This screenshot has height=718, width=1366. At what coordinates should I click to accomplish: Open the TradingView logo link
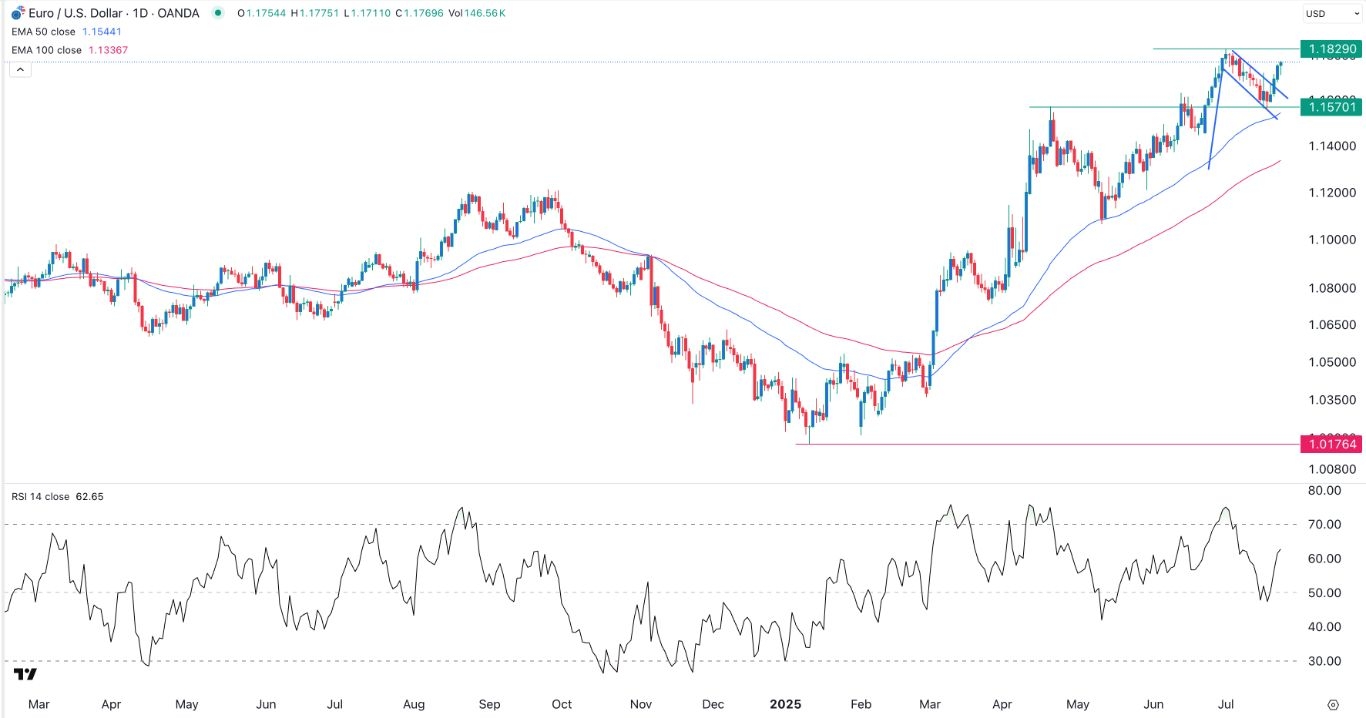(26, 675)
